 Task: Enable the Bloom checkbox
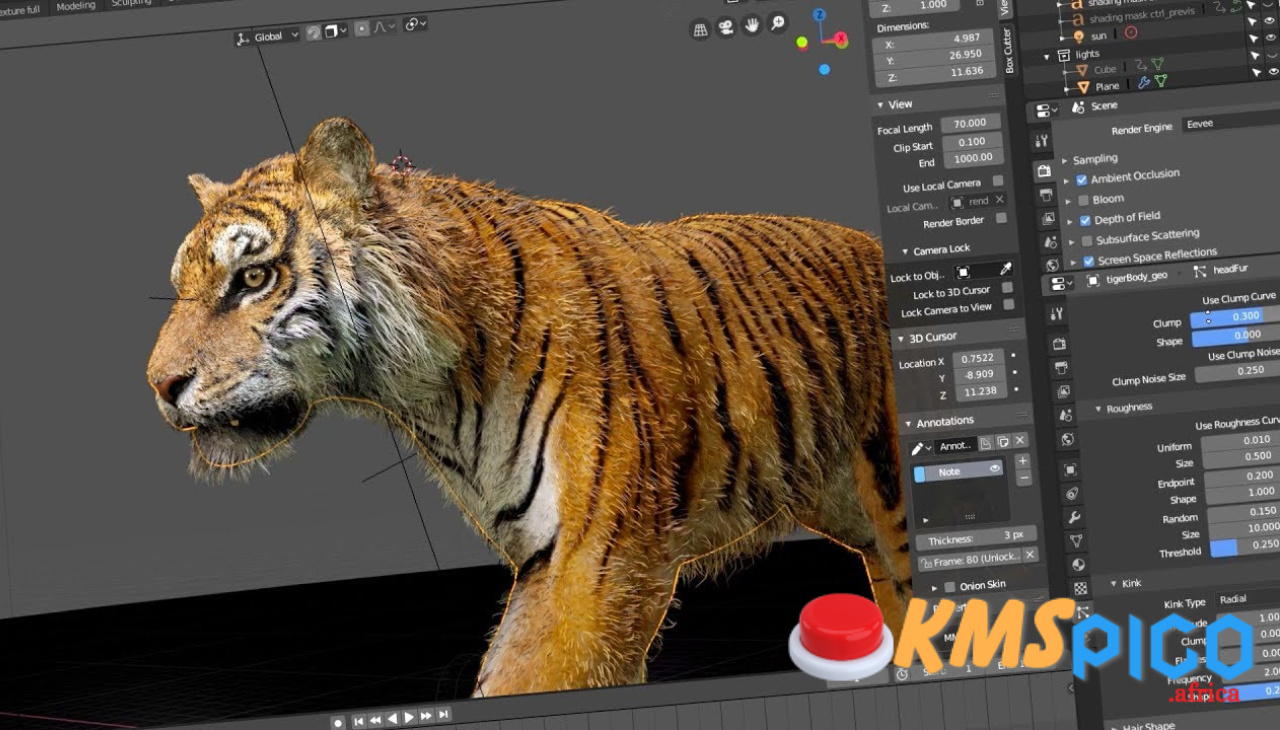pyautogui.click(x=1083, y=200)
